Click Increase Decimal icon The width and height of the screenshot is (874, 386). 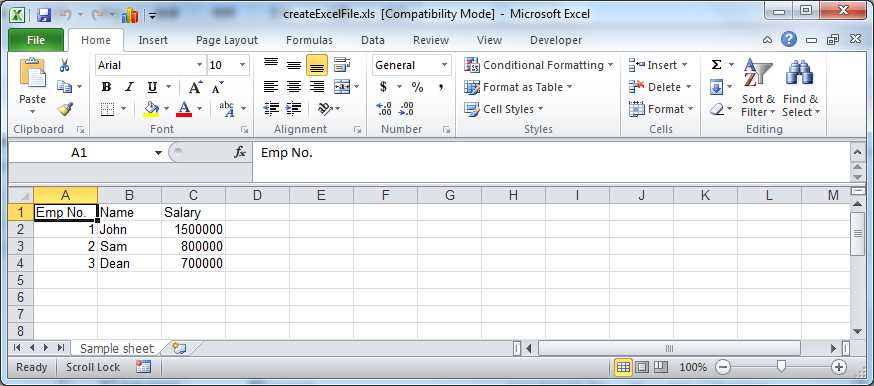(x=384, y=109)
